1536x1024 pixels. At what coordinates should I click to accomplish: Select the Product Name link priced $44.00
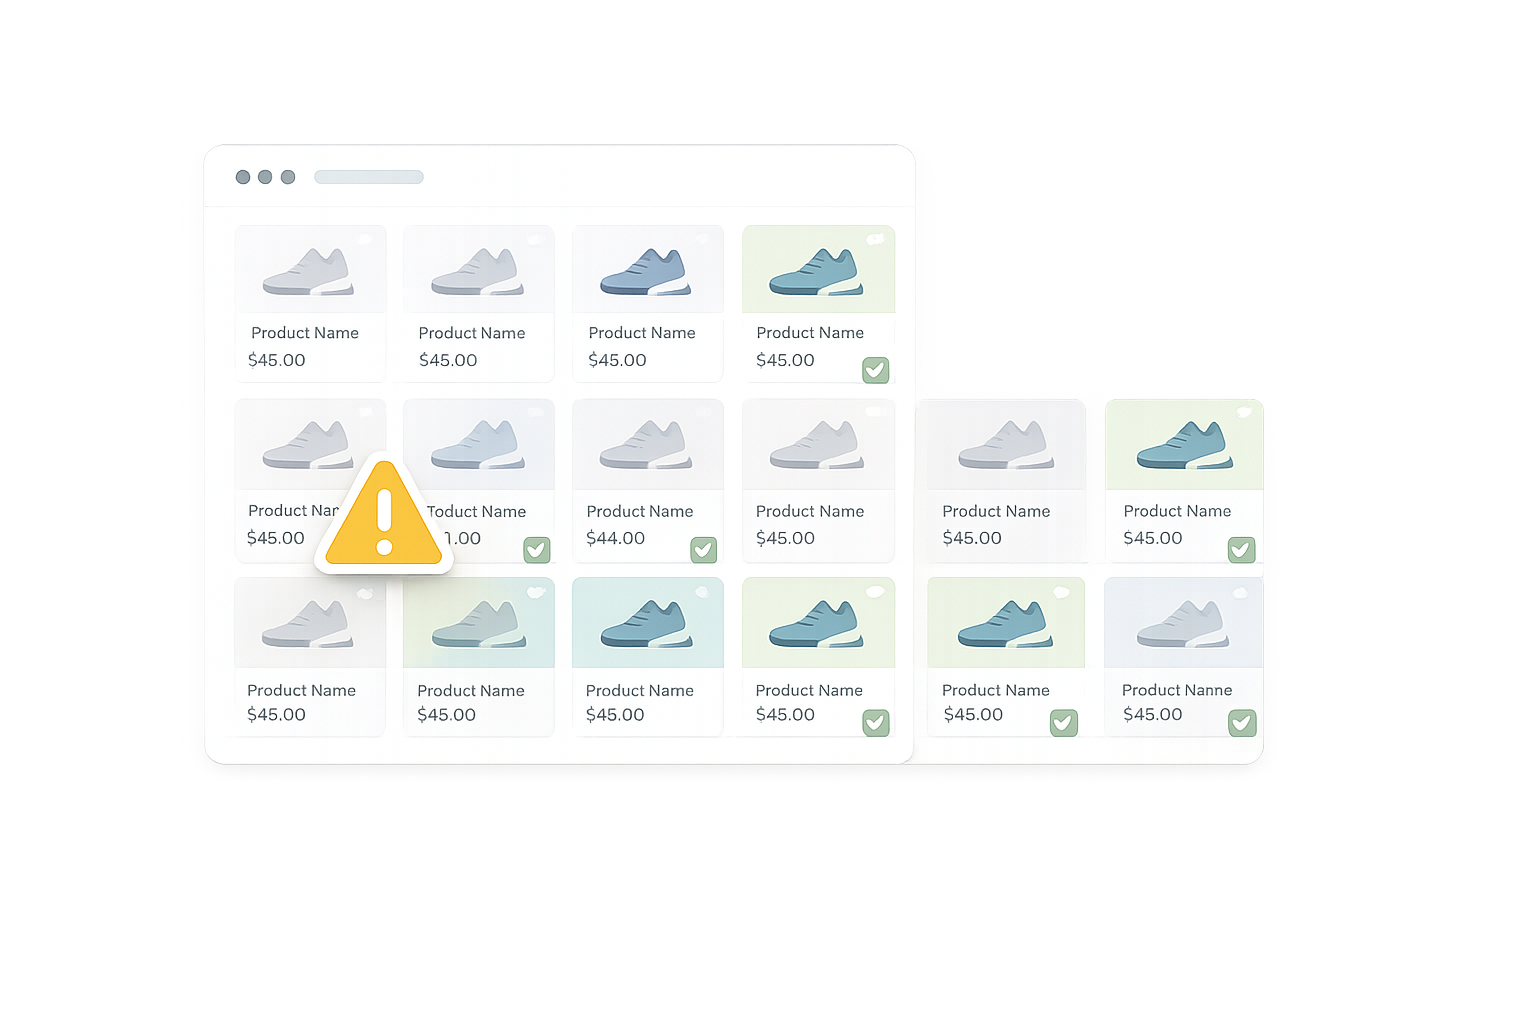[639, 511]
